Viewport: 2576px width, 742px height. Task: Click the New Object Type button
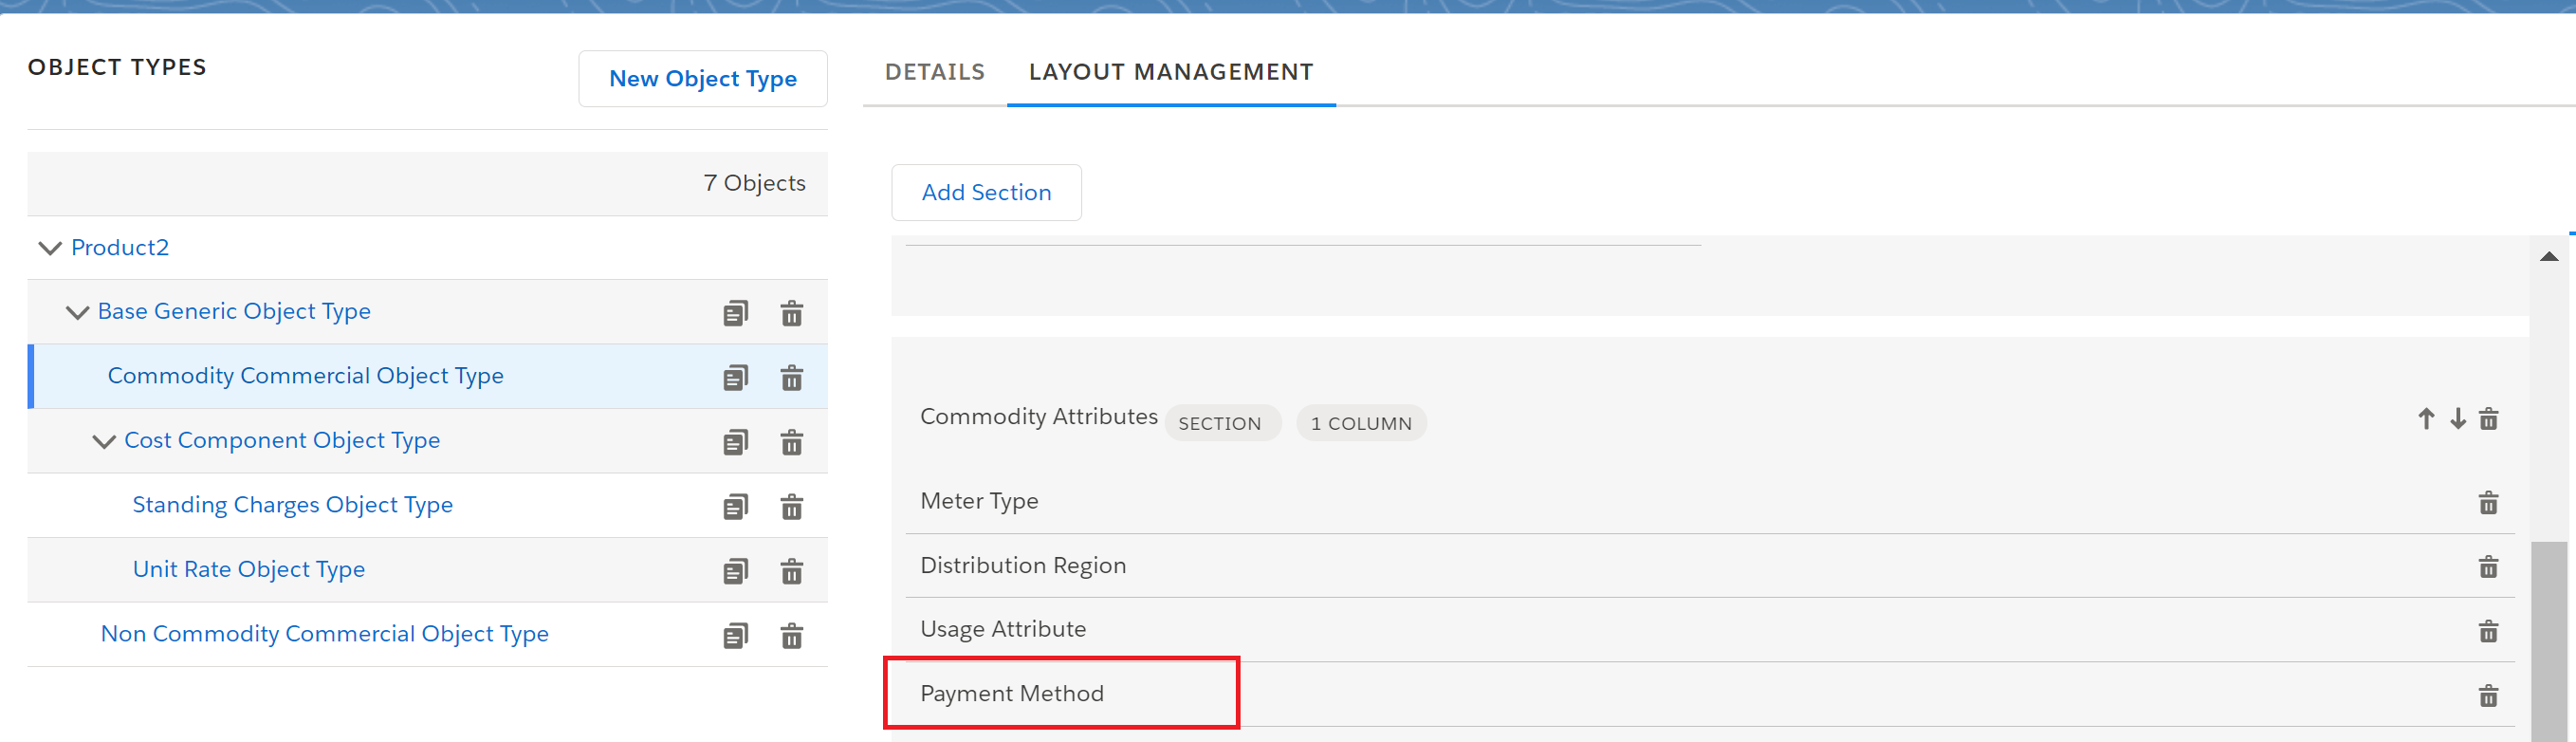[x=703, y=78]
